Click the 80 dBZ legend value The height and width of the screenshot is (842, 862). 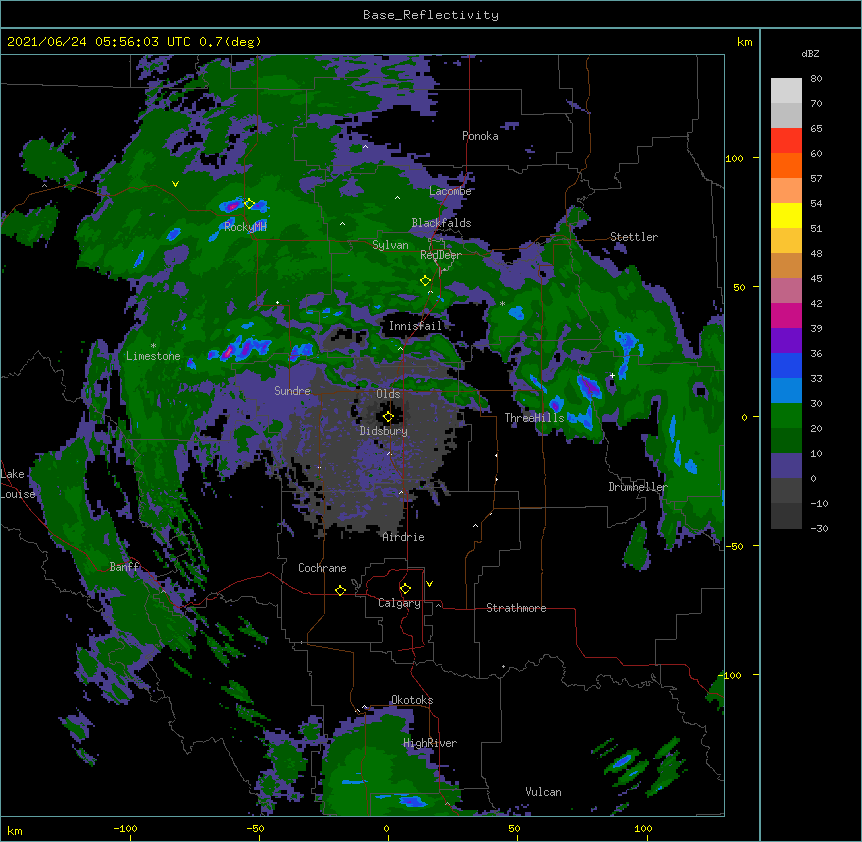pyautogui.click(x=816, y=79)
